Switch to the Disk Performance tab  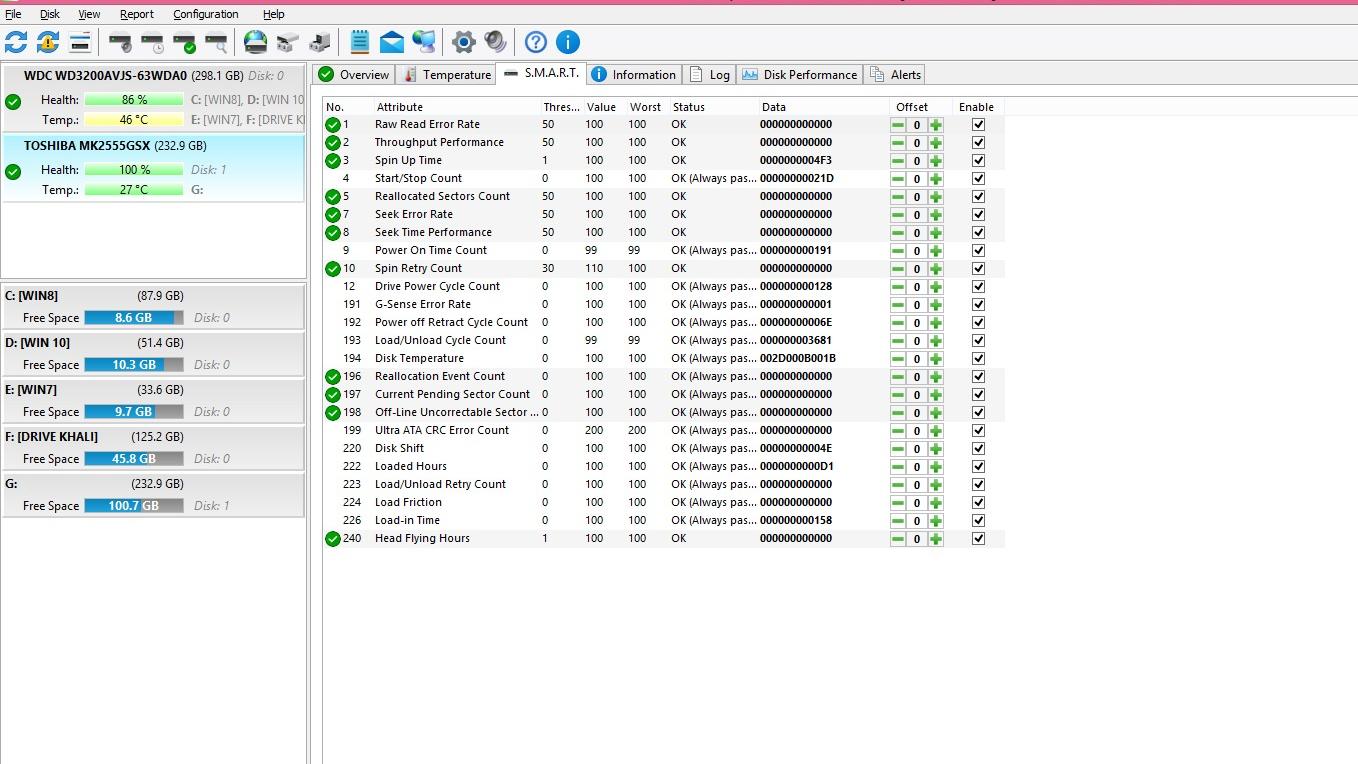pos(799,75)
